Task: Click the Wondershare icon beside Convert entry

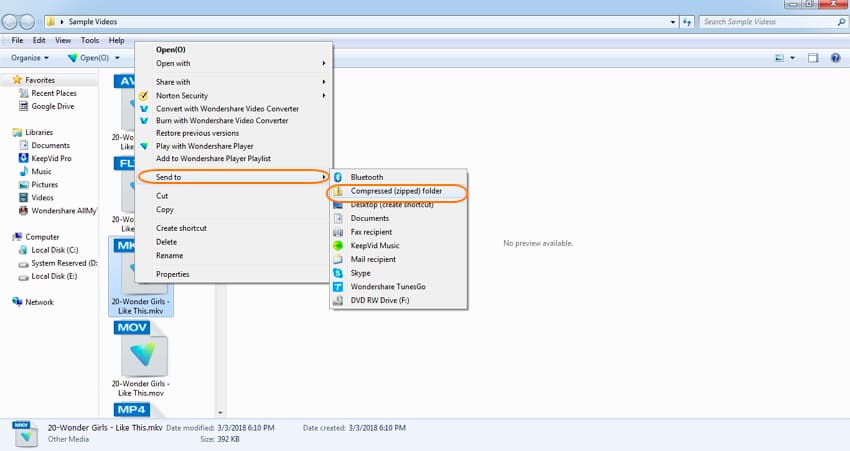Action: [x=144, y=109]
